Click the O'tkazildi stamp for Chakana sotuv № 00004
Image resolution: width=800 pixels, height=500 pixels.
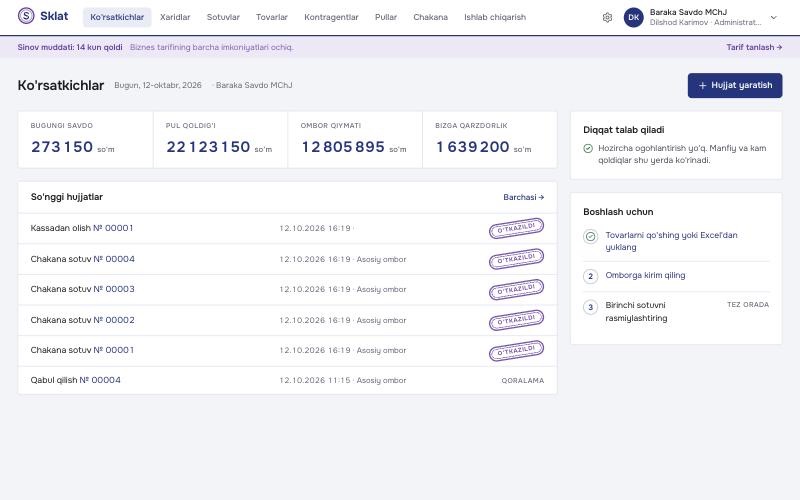click(x=516, y=259)
